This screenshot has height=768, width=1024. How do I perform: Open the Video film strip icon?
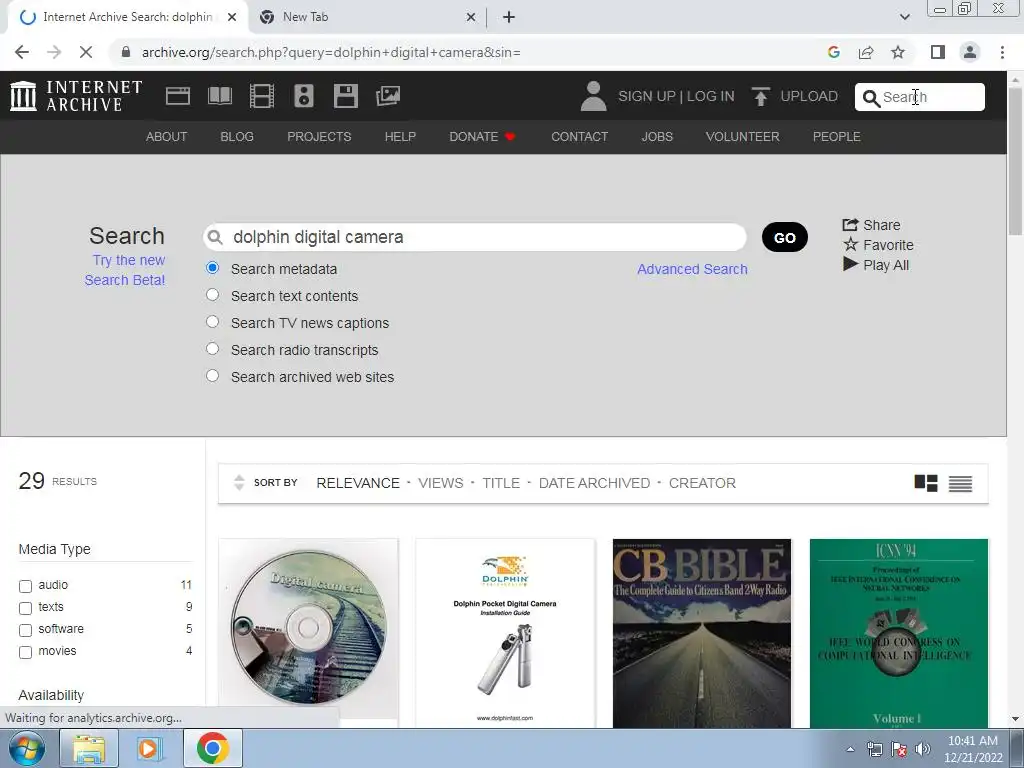tap(262, 96)
